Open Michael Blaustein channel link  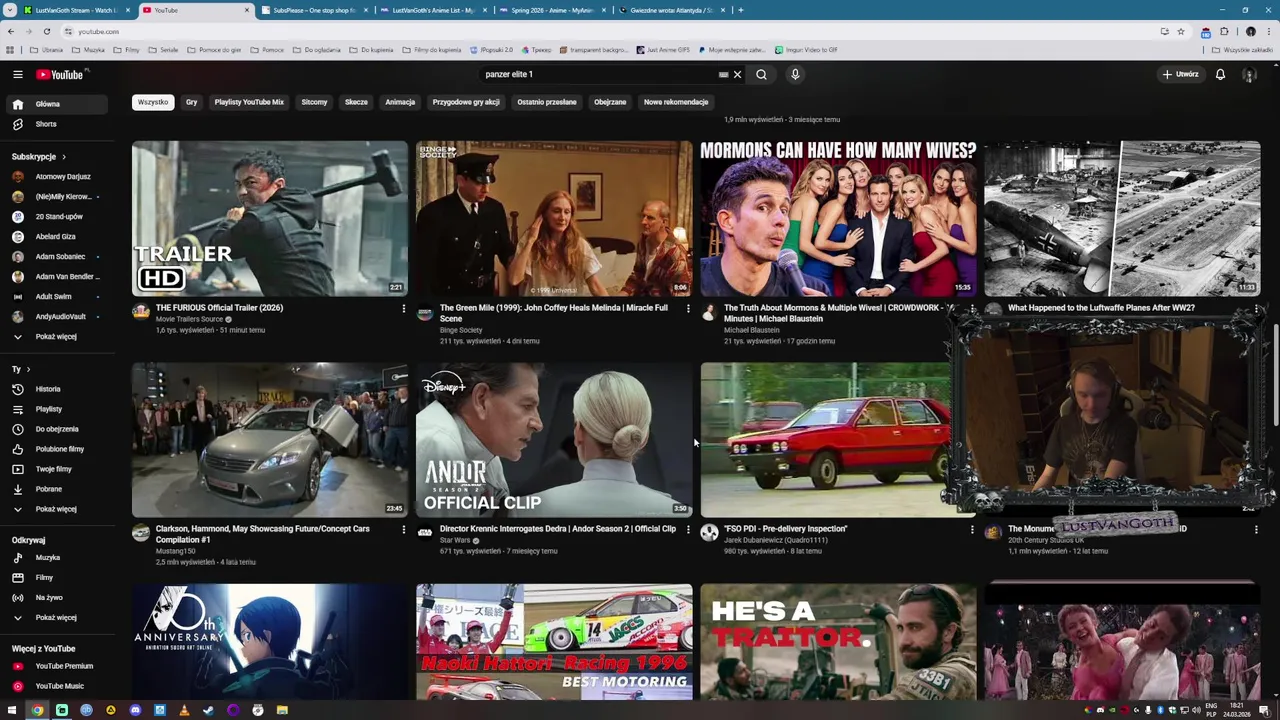751,330
